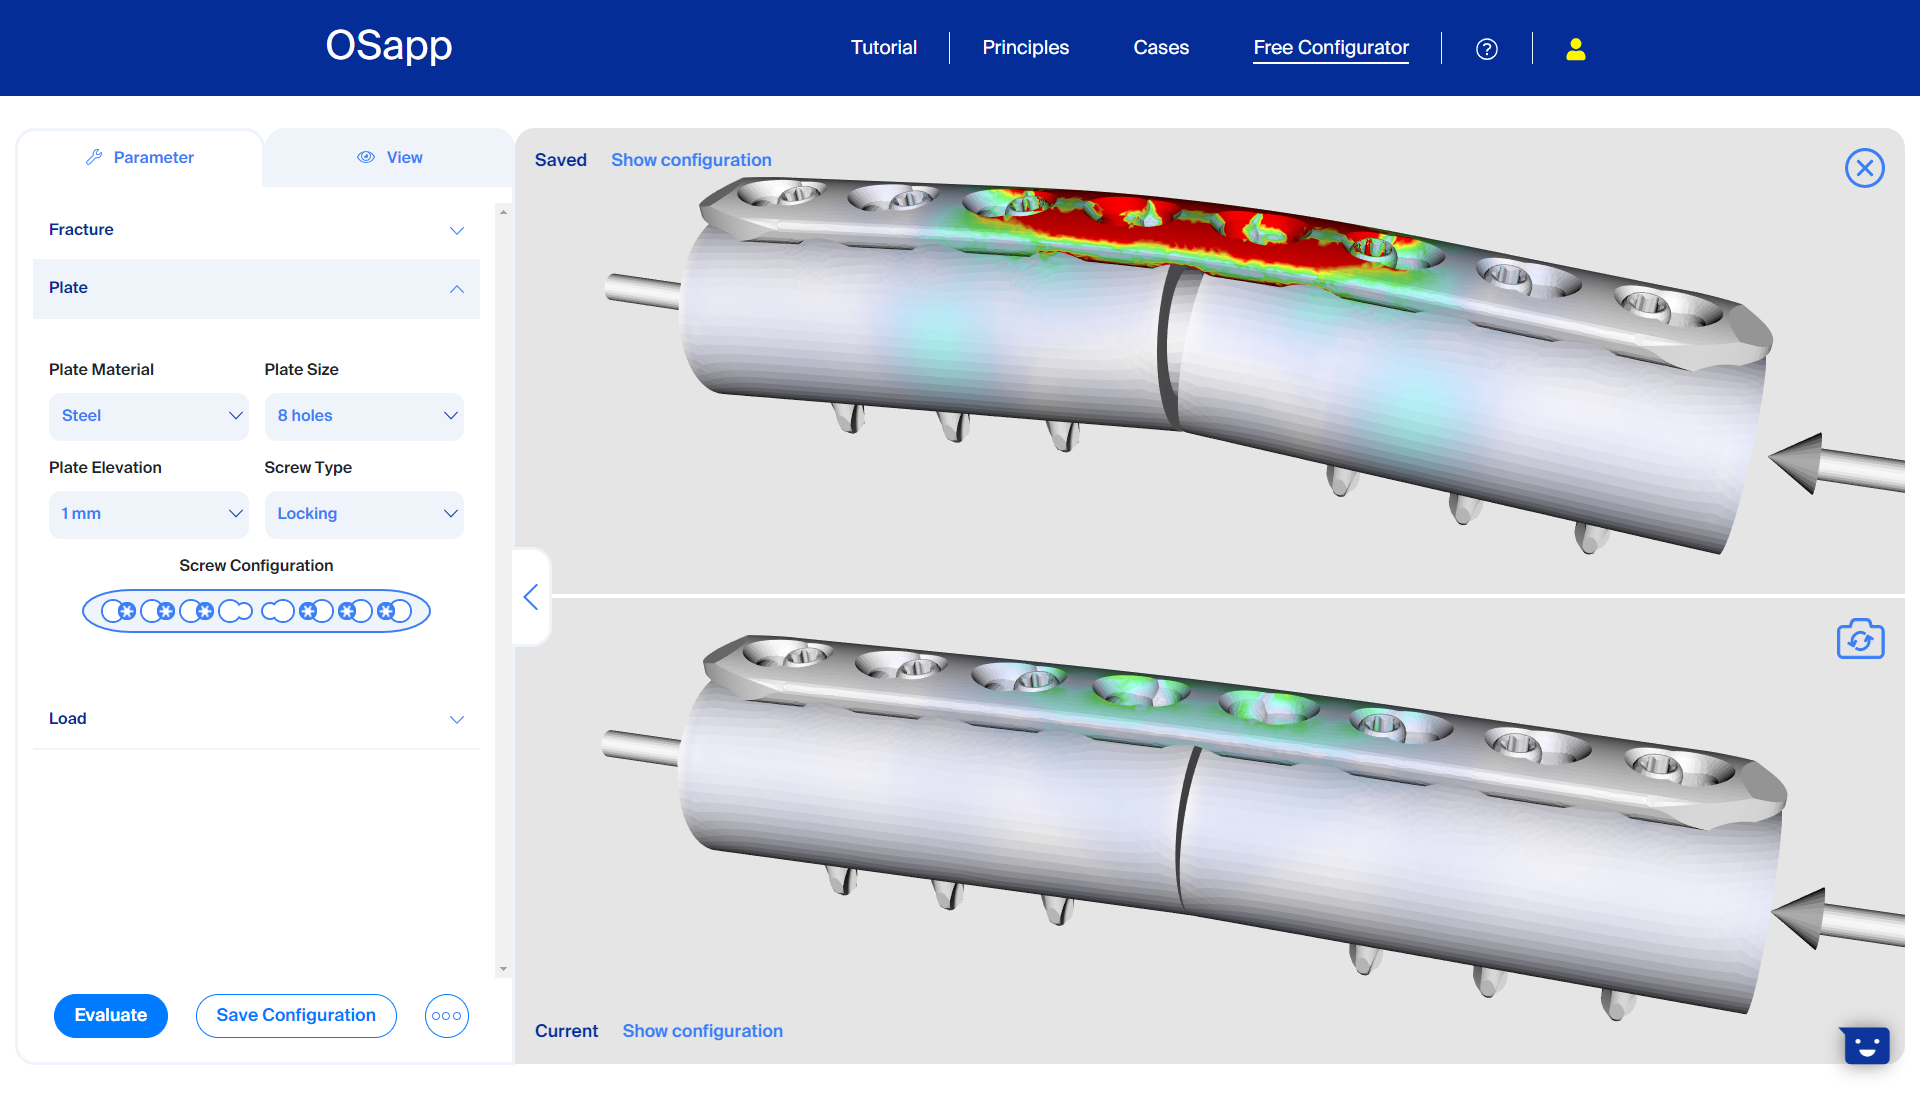This screenshot has height=1097, width=1920.
Task: Collapse the side panel with left arrow
Action: click(x=531, y=597)
